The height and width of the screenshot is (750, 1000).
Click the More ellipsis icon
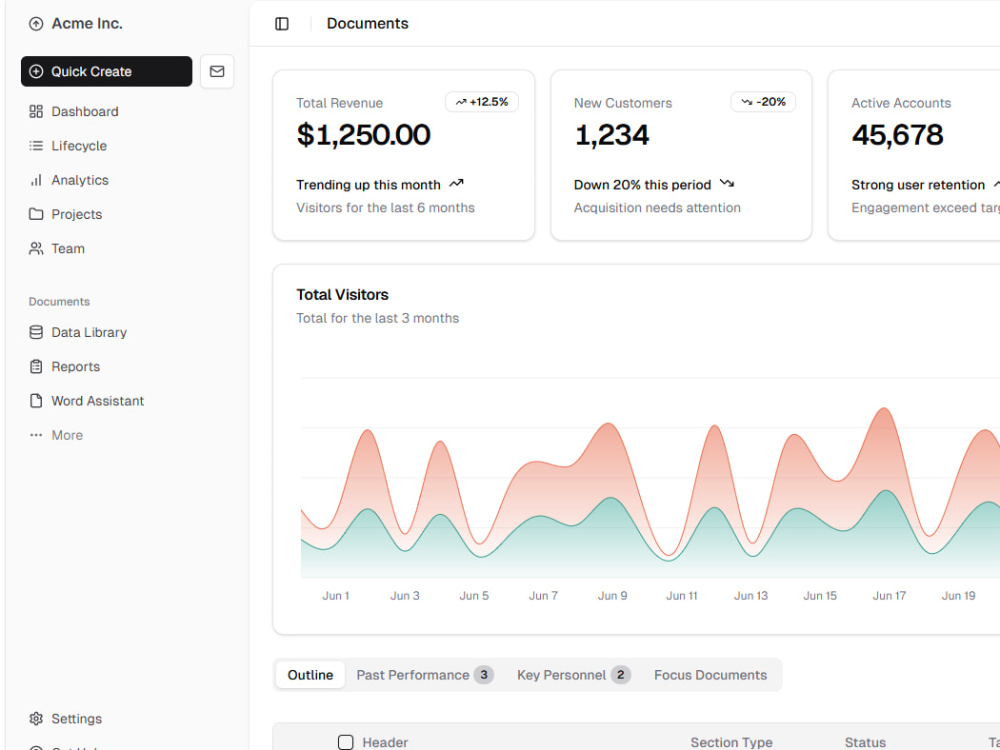pos(36,435)
